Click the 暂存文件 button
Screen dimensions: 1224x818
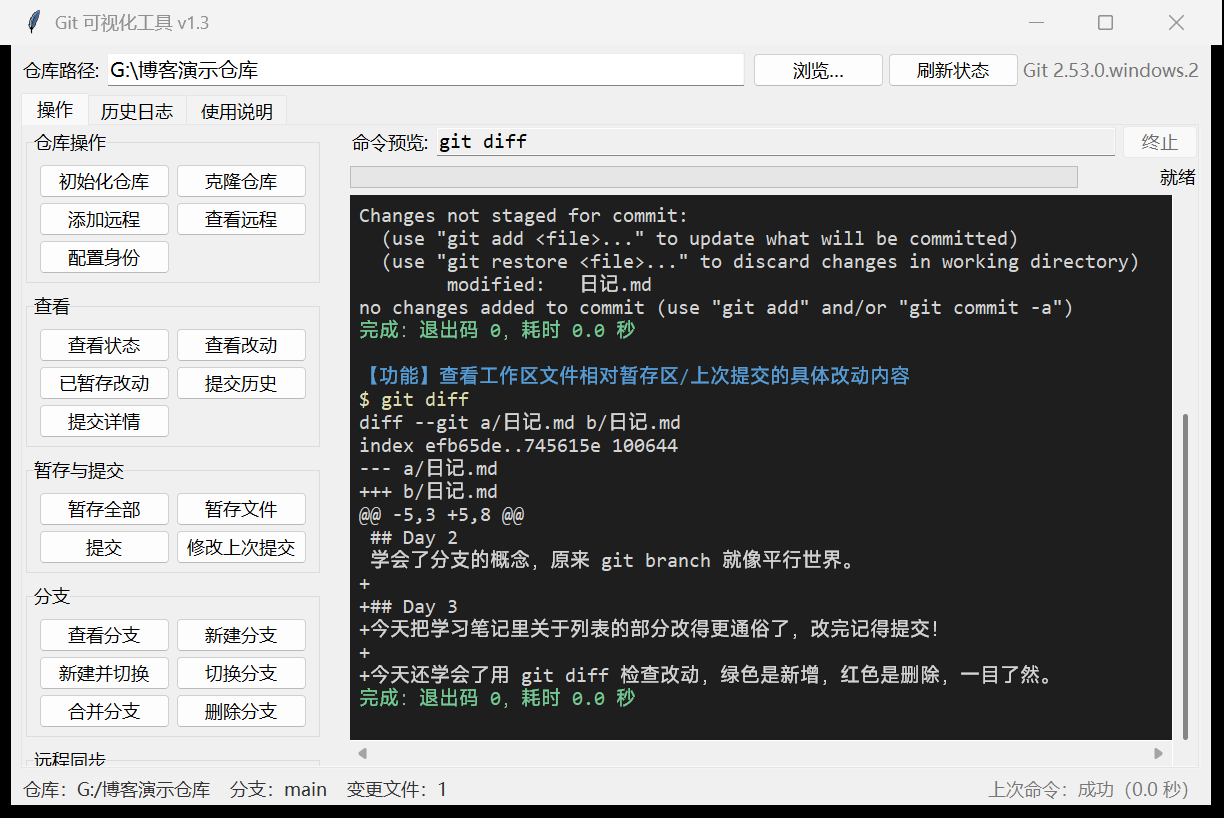241,510
